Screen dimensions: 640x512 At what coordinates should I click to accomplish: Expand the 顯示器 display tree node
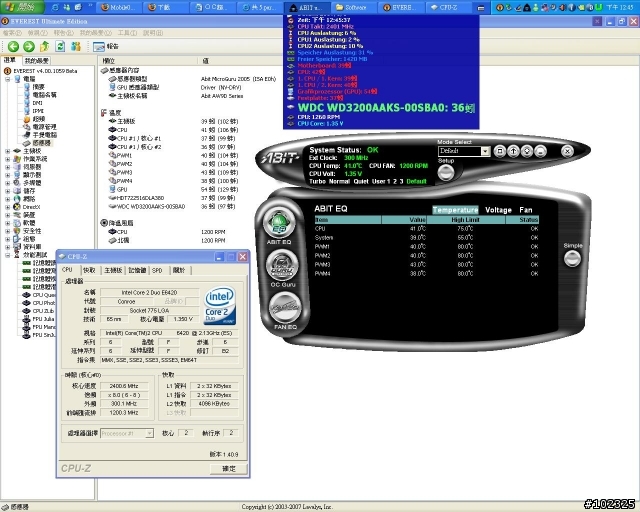(7, 175)
